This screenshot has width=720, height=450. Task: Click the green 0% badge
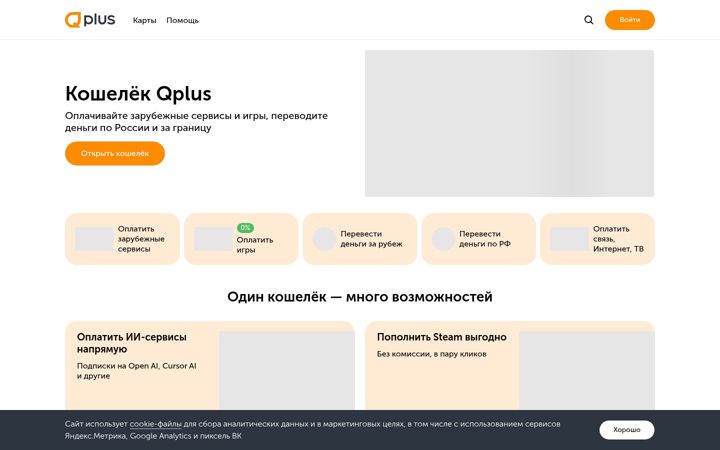click(x=245, y=228)
